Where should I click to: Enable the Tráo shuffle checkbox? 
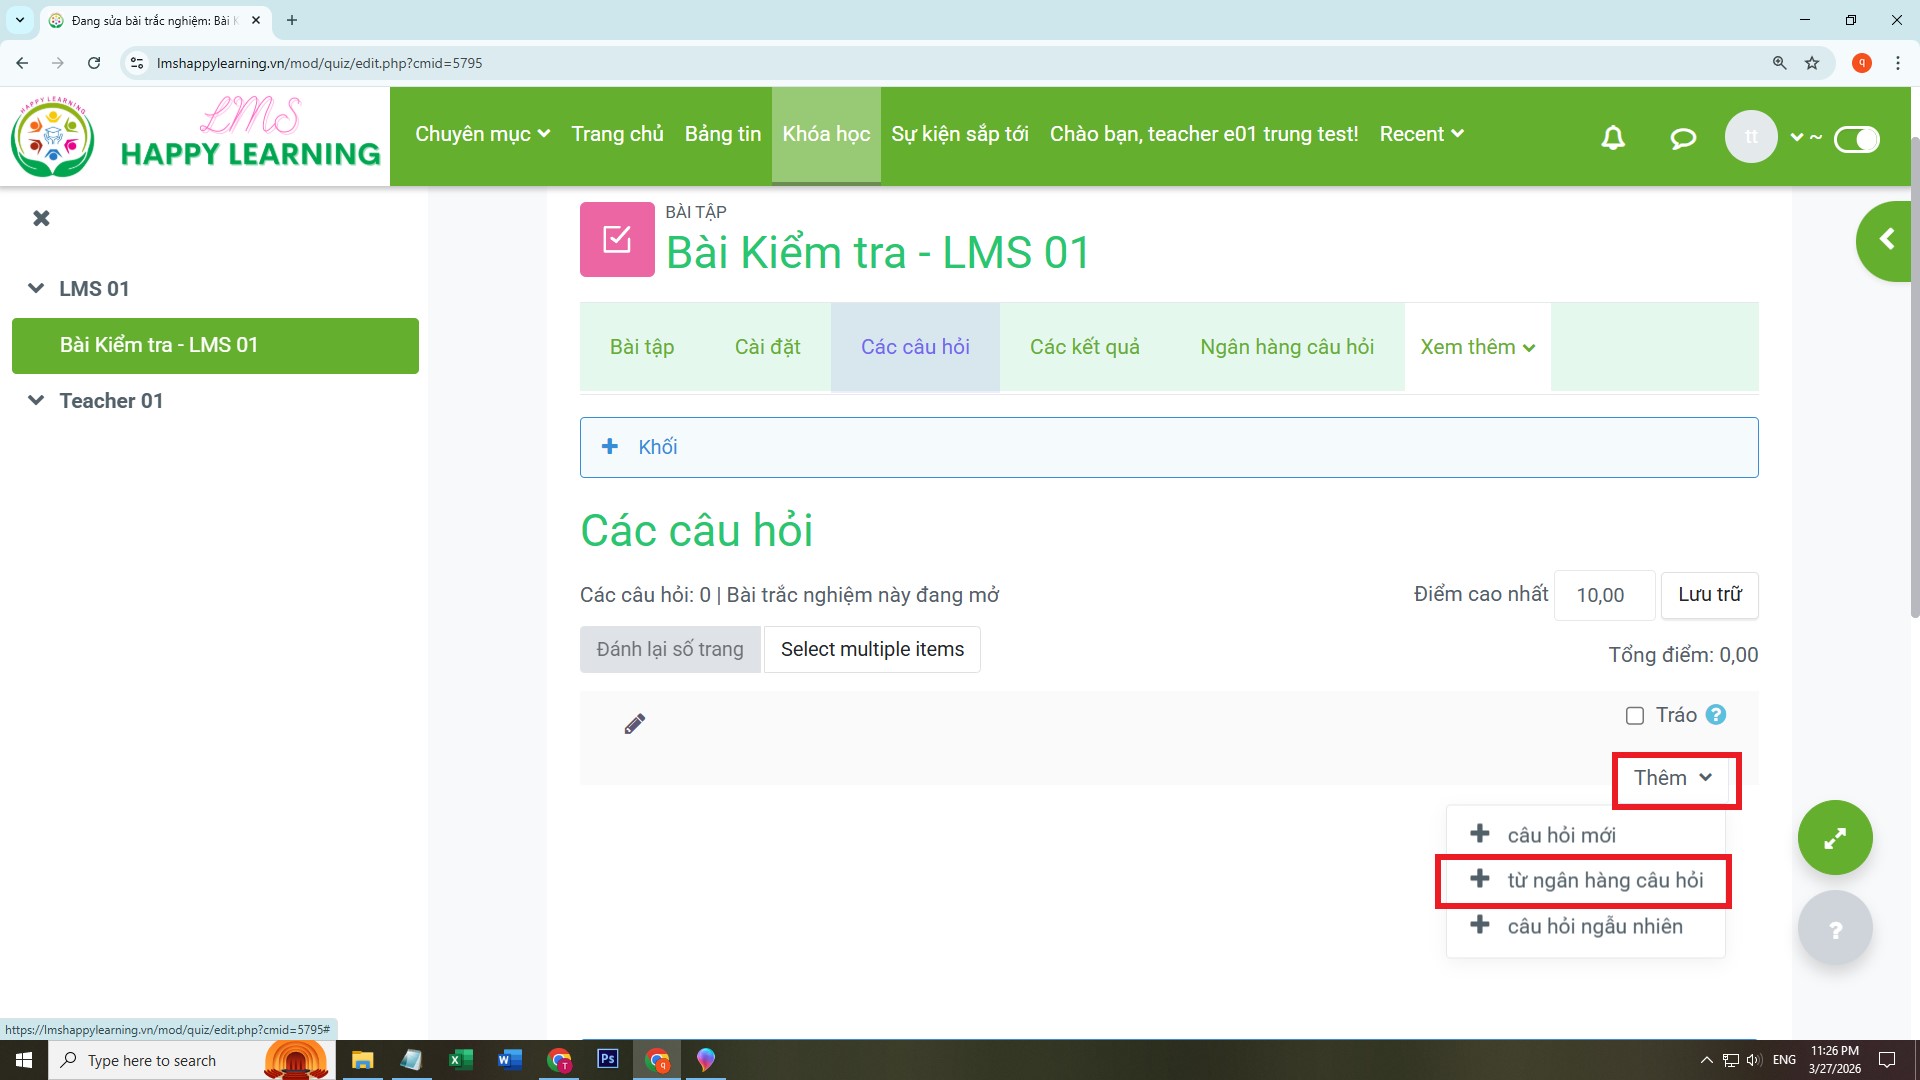(1635, 716)
